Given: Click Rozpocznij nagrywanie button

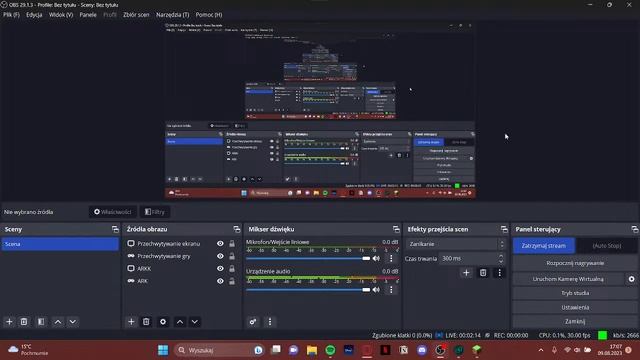Looking at the screenshot, I should 575,263.
